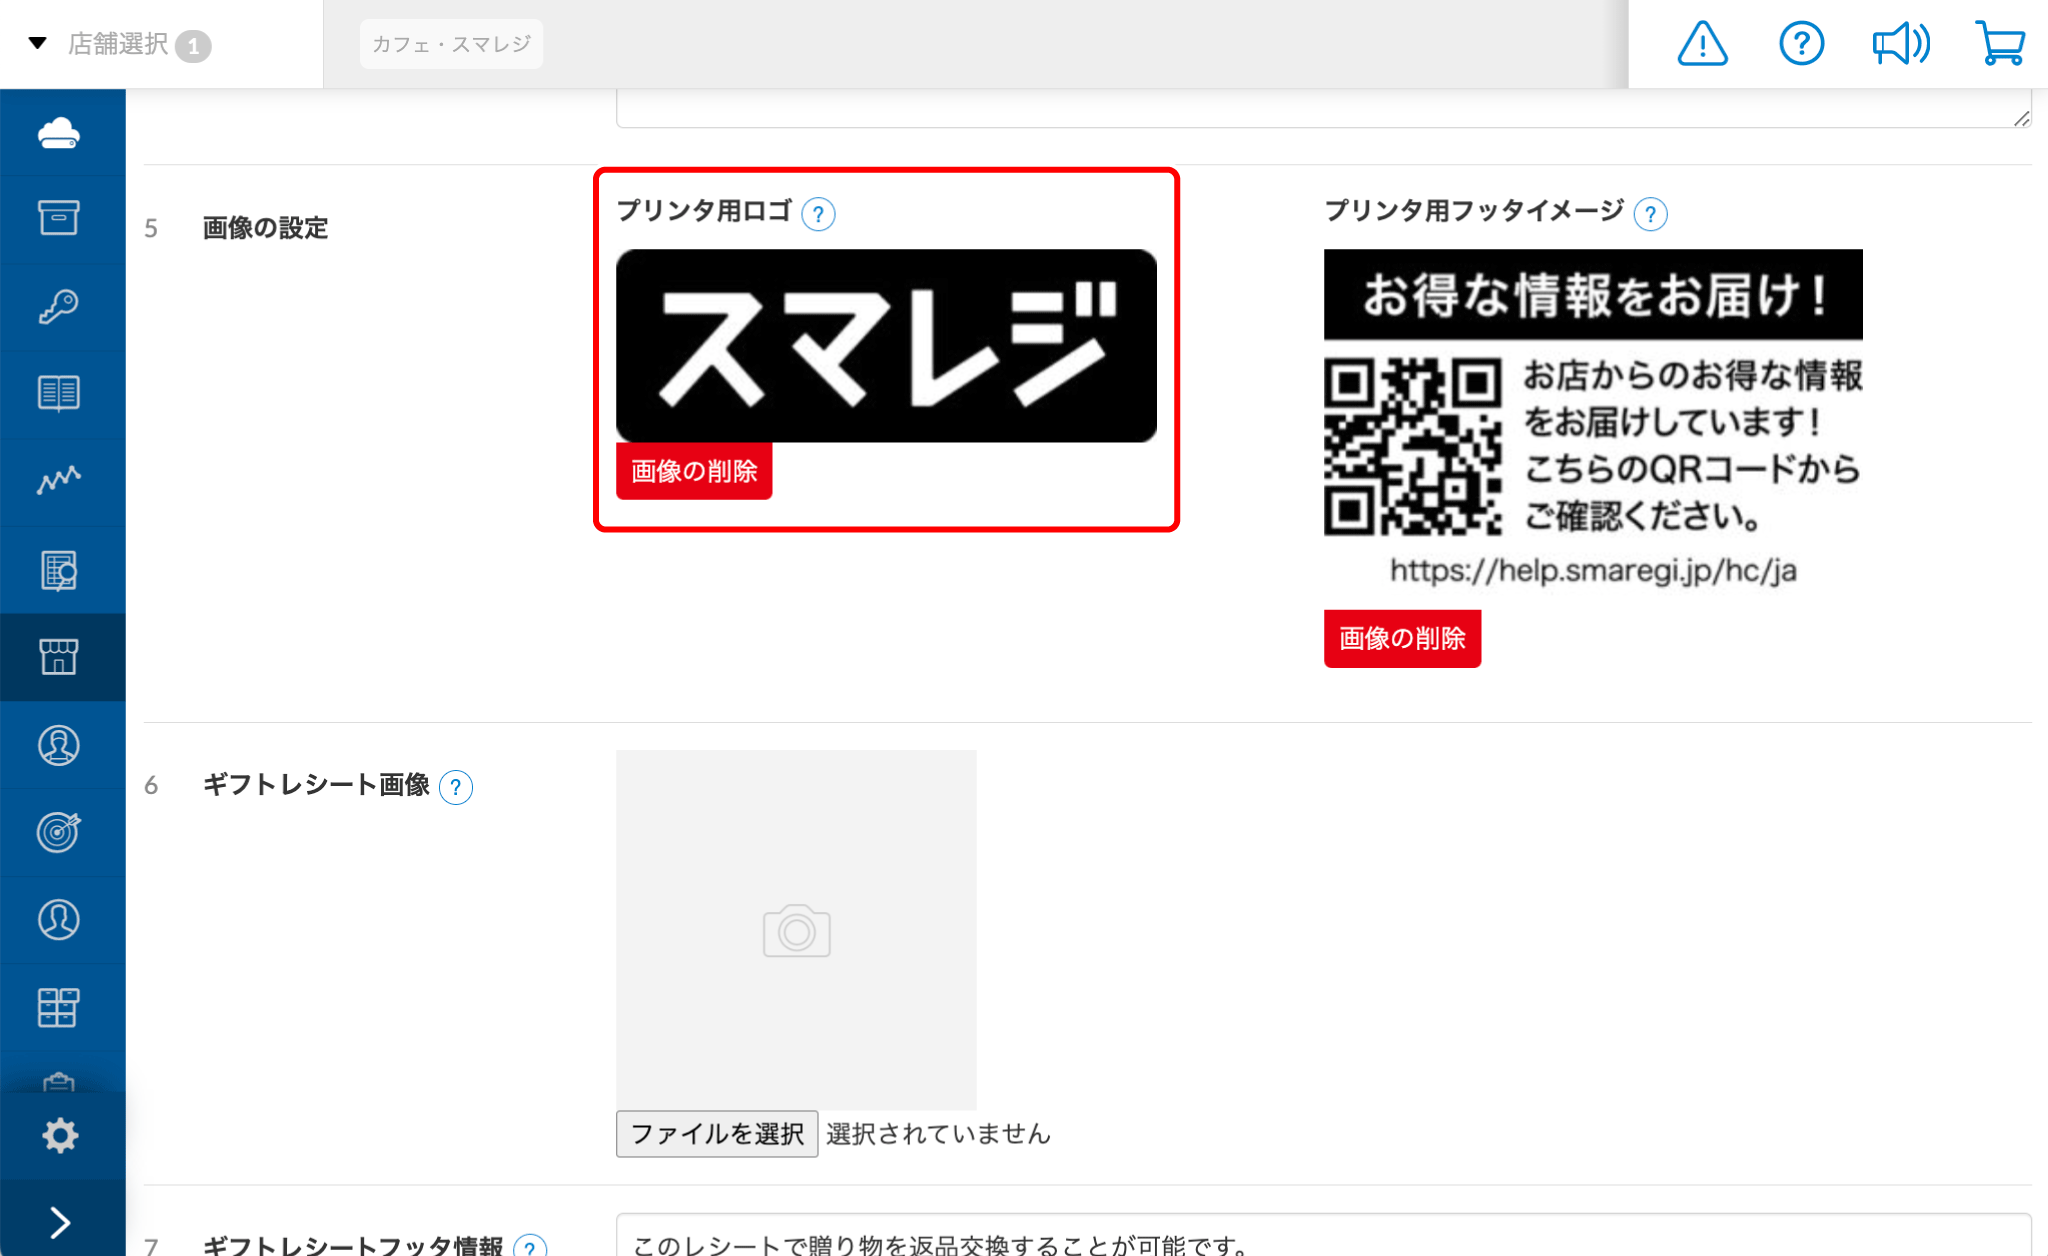Open the archive box icon in sidebar
Image resolution: width=2048 pixels, height=1256 pixels.
tap(59, 218)
